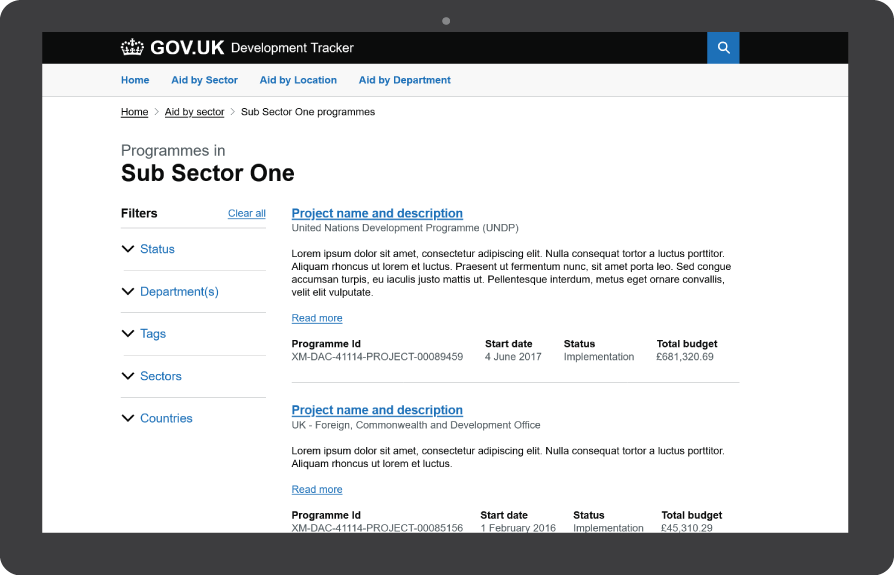The height and width of the screenshot is (575, 894).
Task: Expand the Countries filter chevron
Action: click(128, 418)
